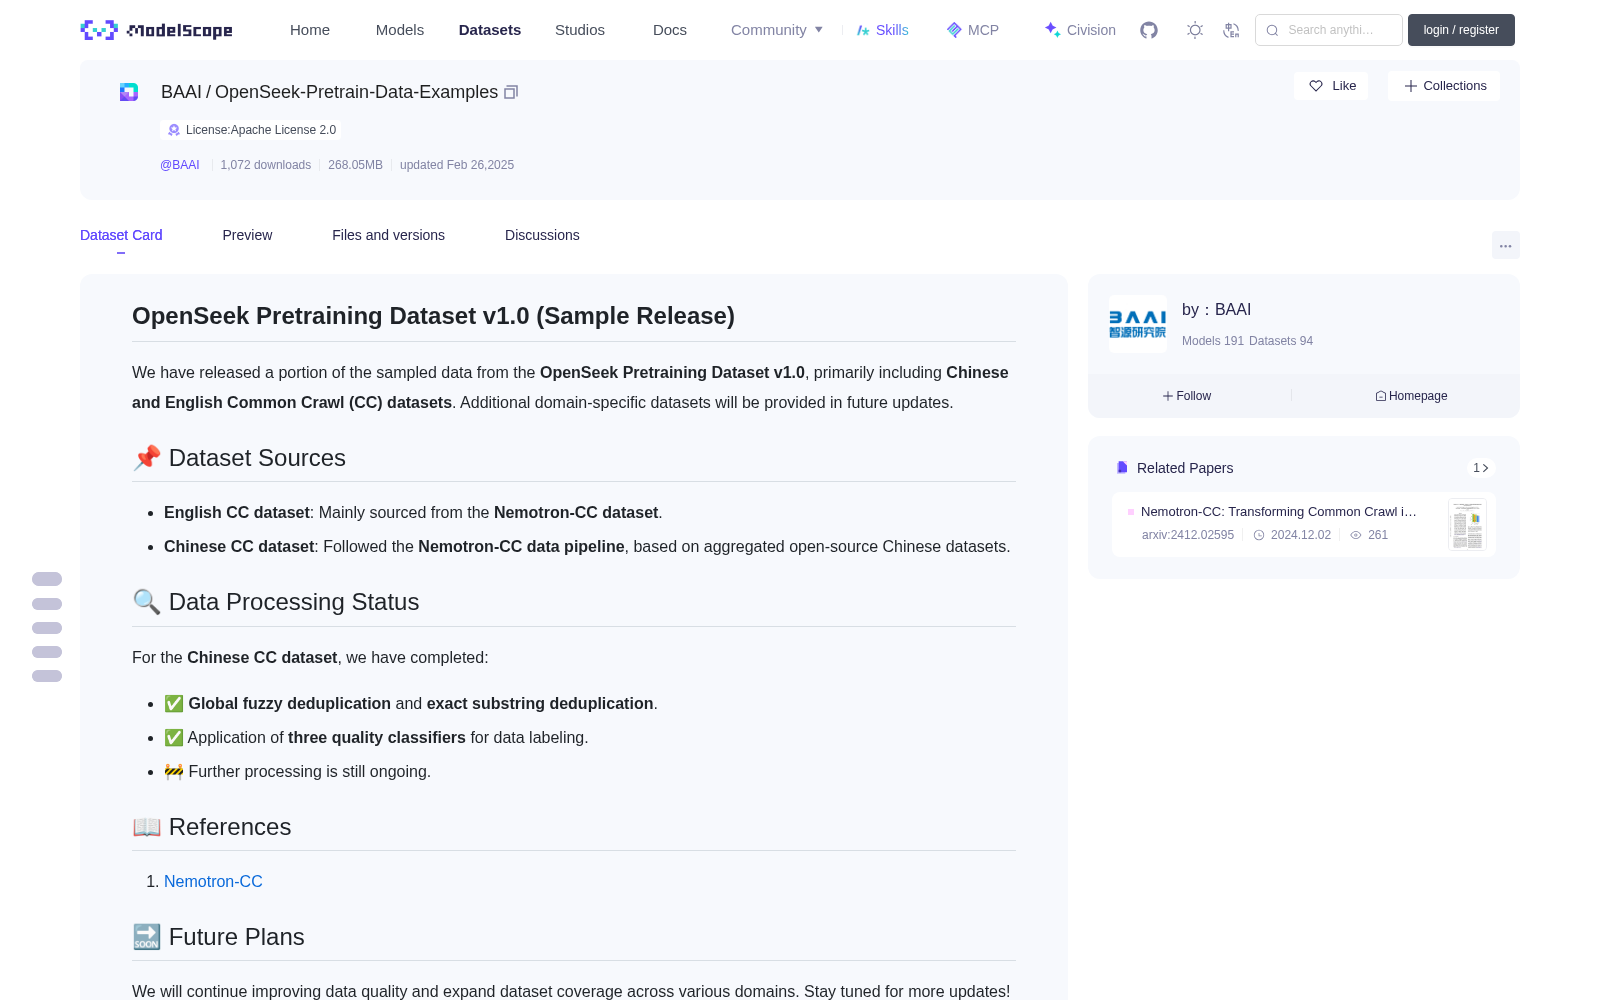Viewport: 1600px width, 1000px height.
Task: Click login / register button
Action: pyautogui.click(x=1461, y=30)
